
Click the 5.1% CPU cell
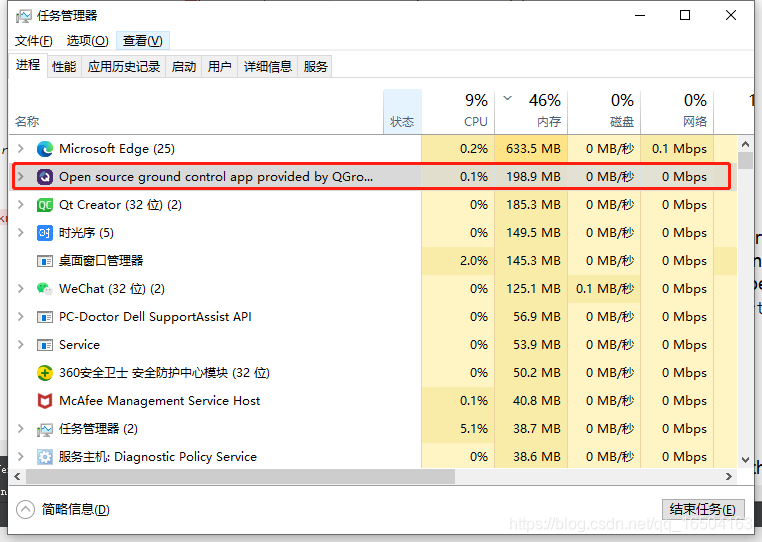coord(458,429)
